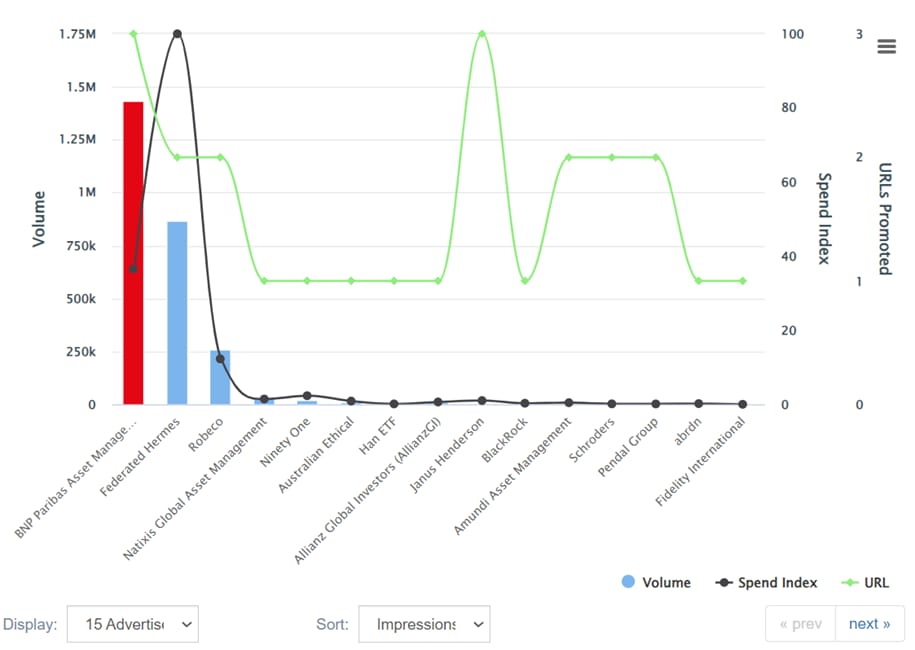Click the Federated Hermes axis label
The image size is (915, 650).
(x=140, y=457)
